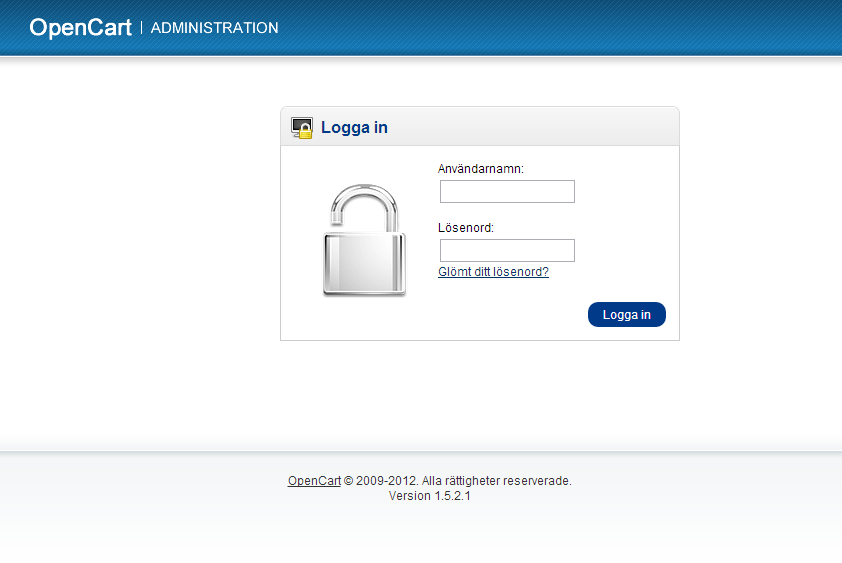
Task: Focus the Användarnamn input field
Action: [507, 191]
